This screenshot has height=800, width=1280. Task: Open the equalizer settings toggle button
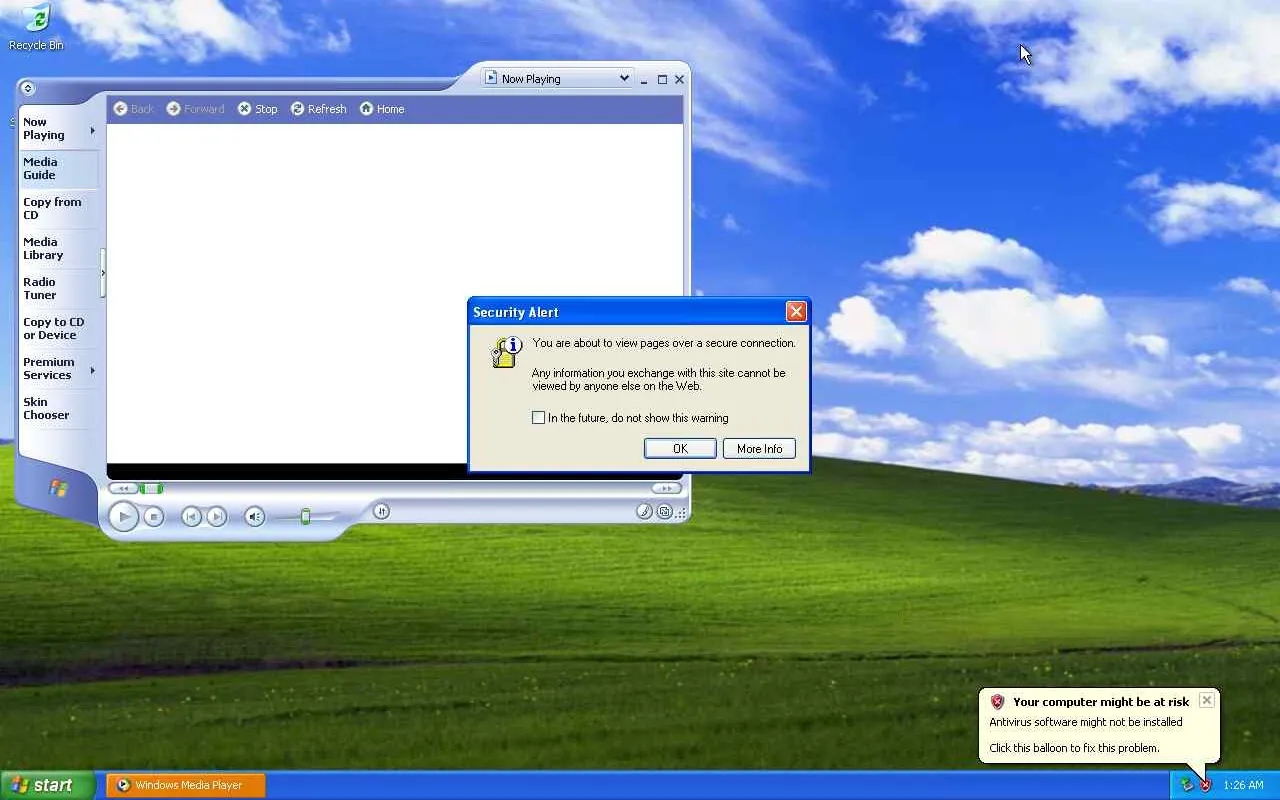coord(381,511)
